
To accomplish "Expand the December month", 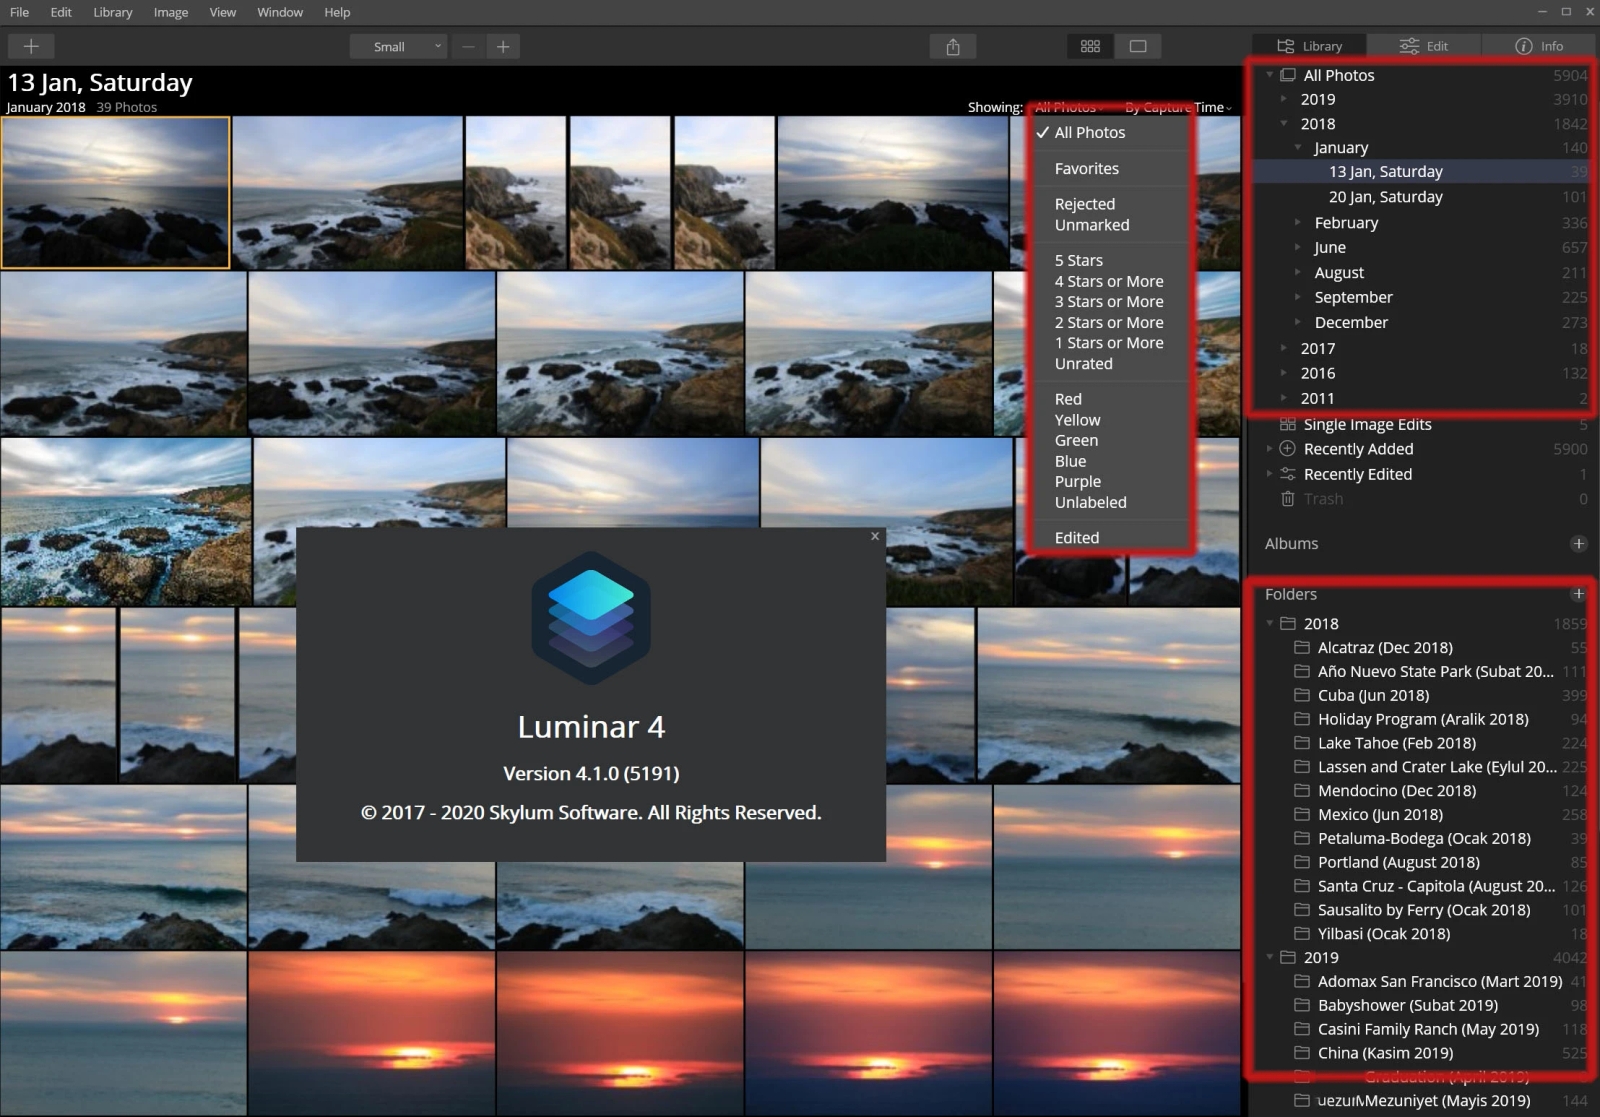I will point(1298,322).
